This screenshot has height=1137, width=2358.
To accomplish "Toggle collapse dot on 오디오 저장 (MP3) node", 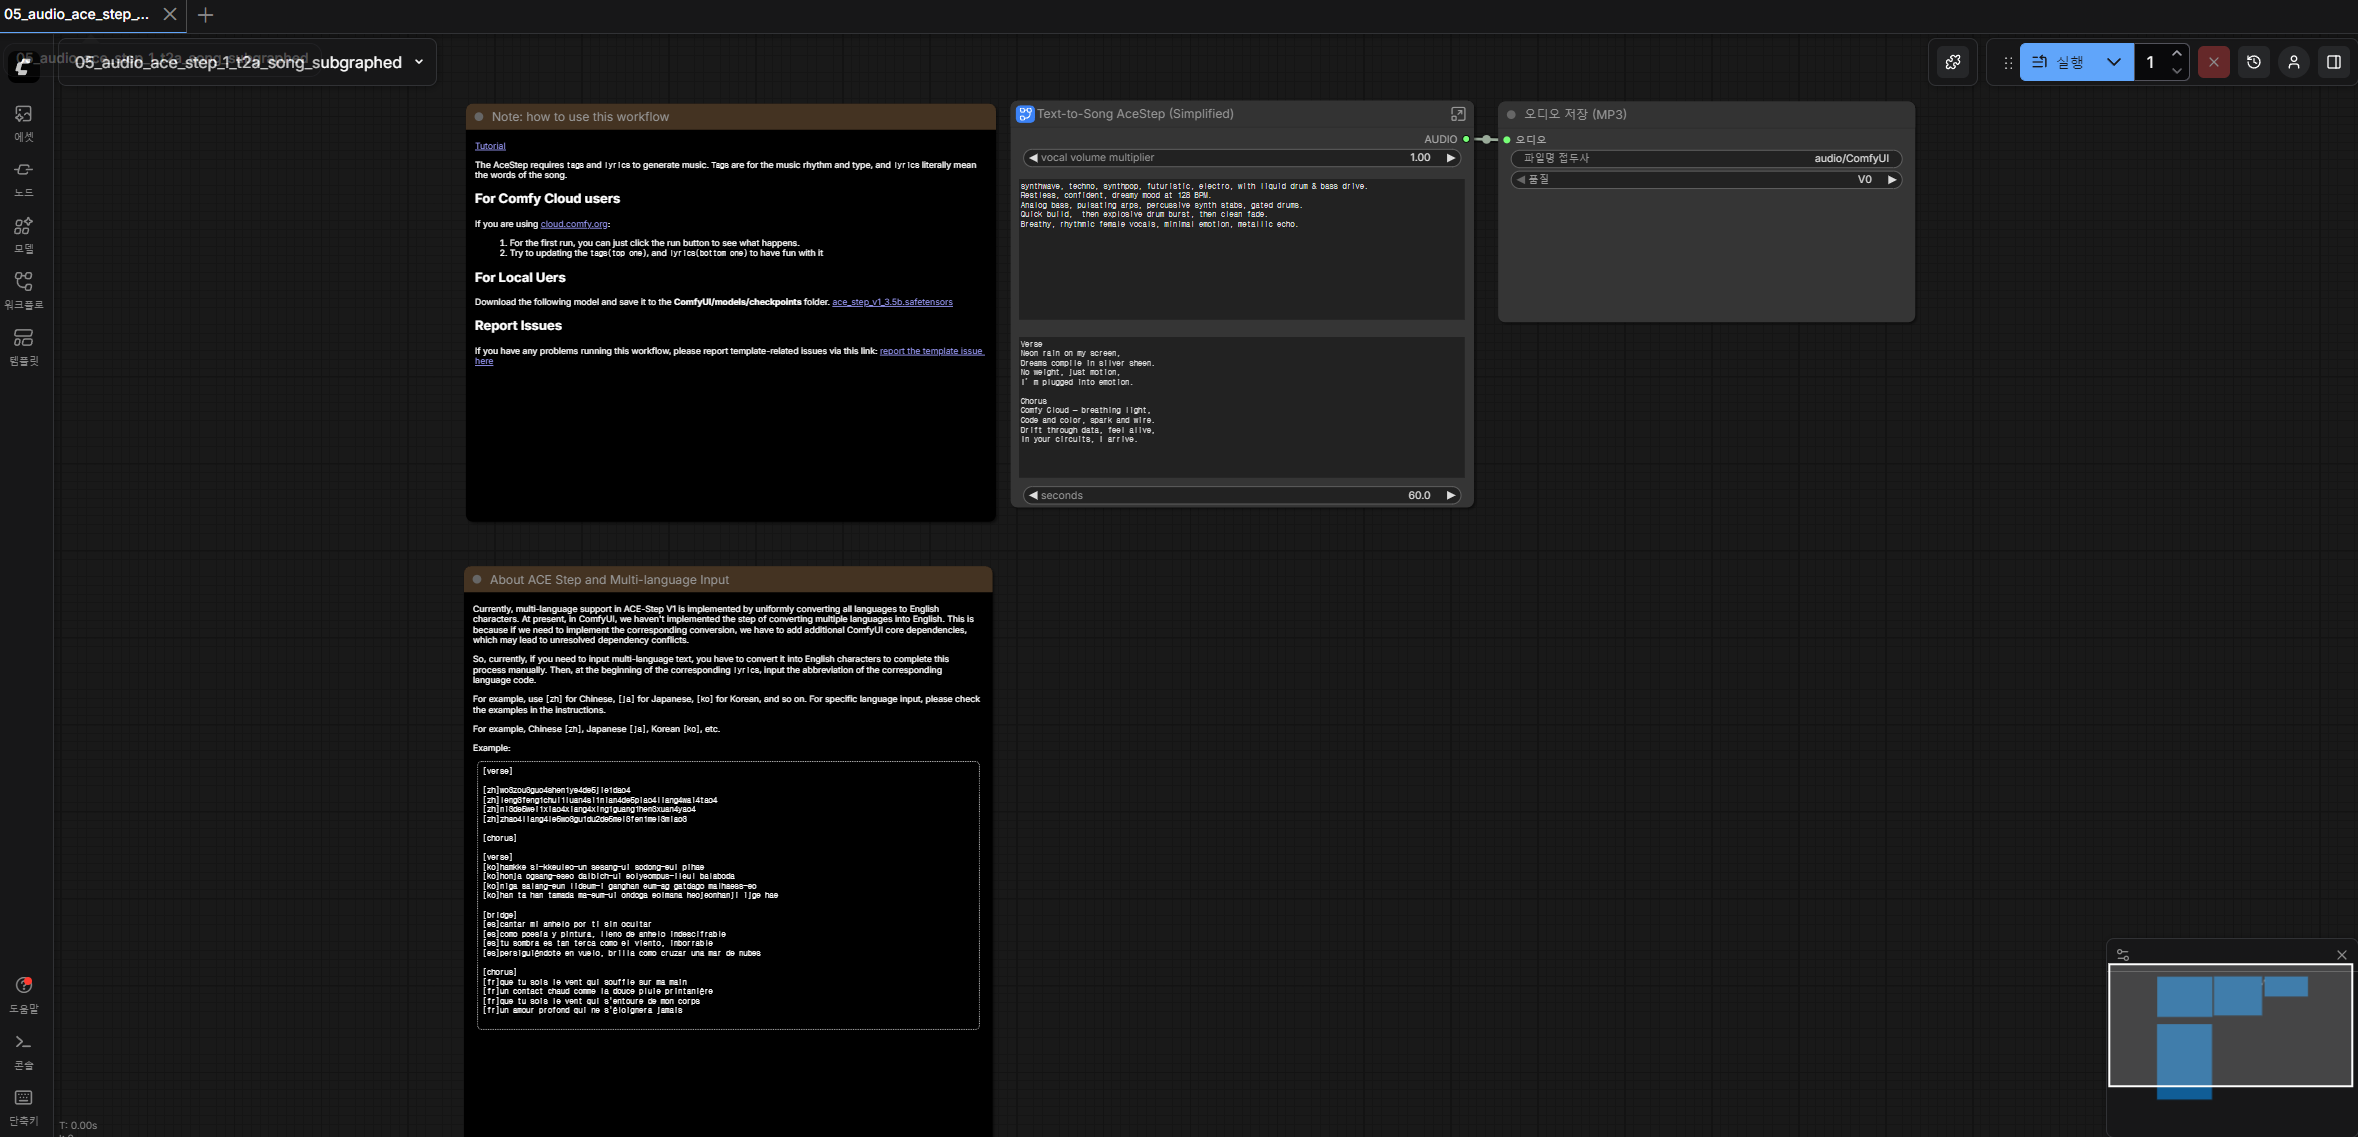I will 1511,115.
